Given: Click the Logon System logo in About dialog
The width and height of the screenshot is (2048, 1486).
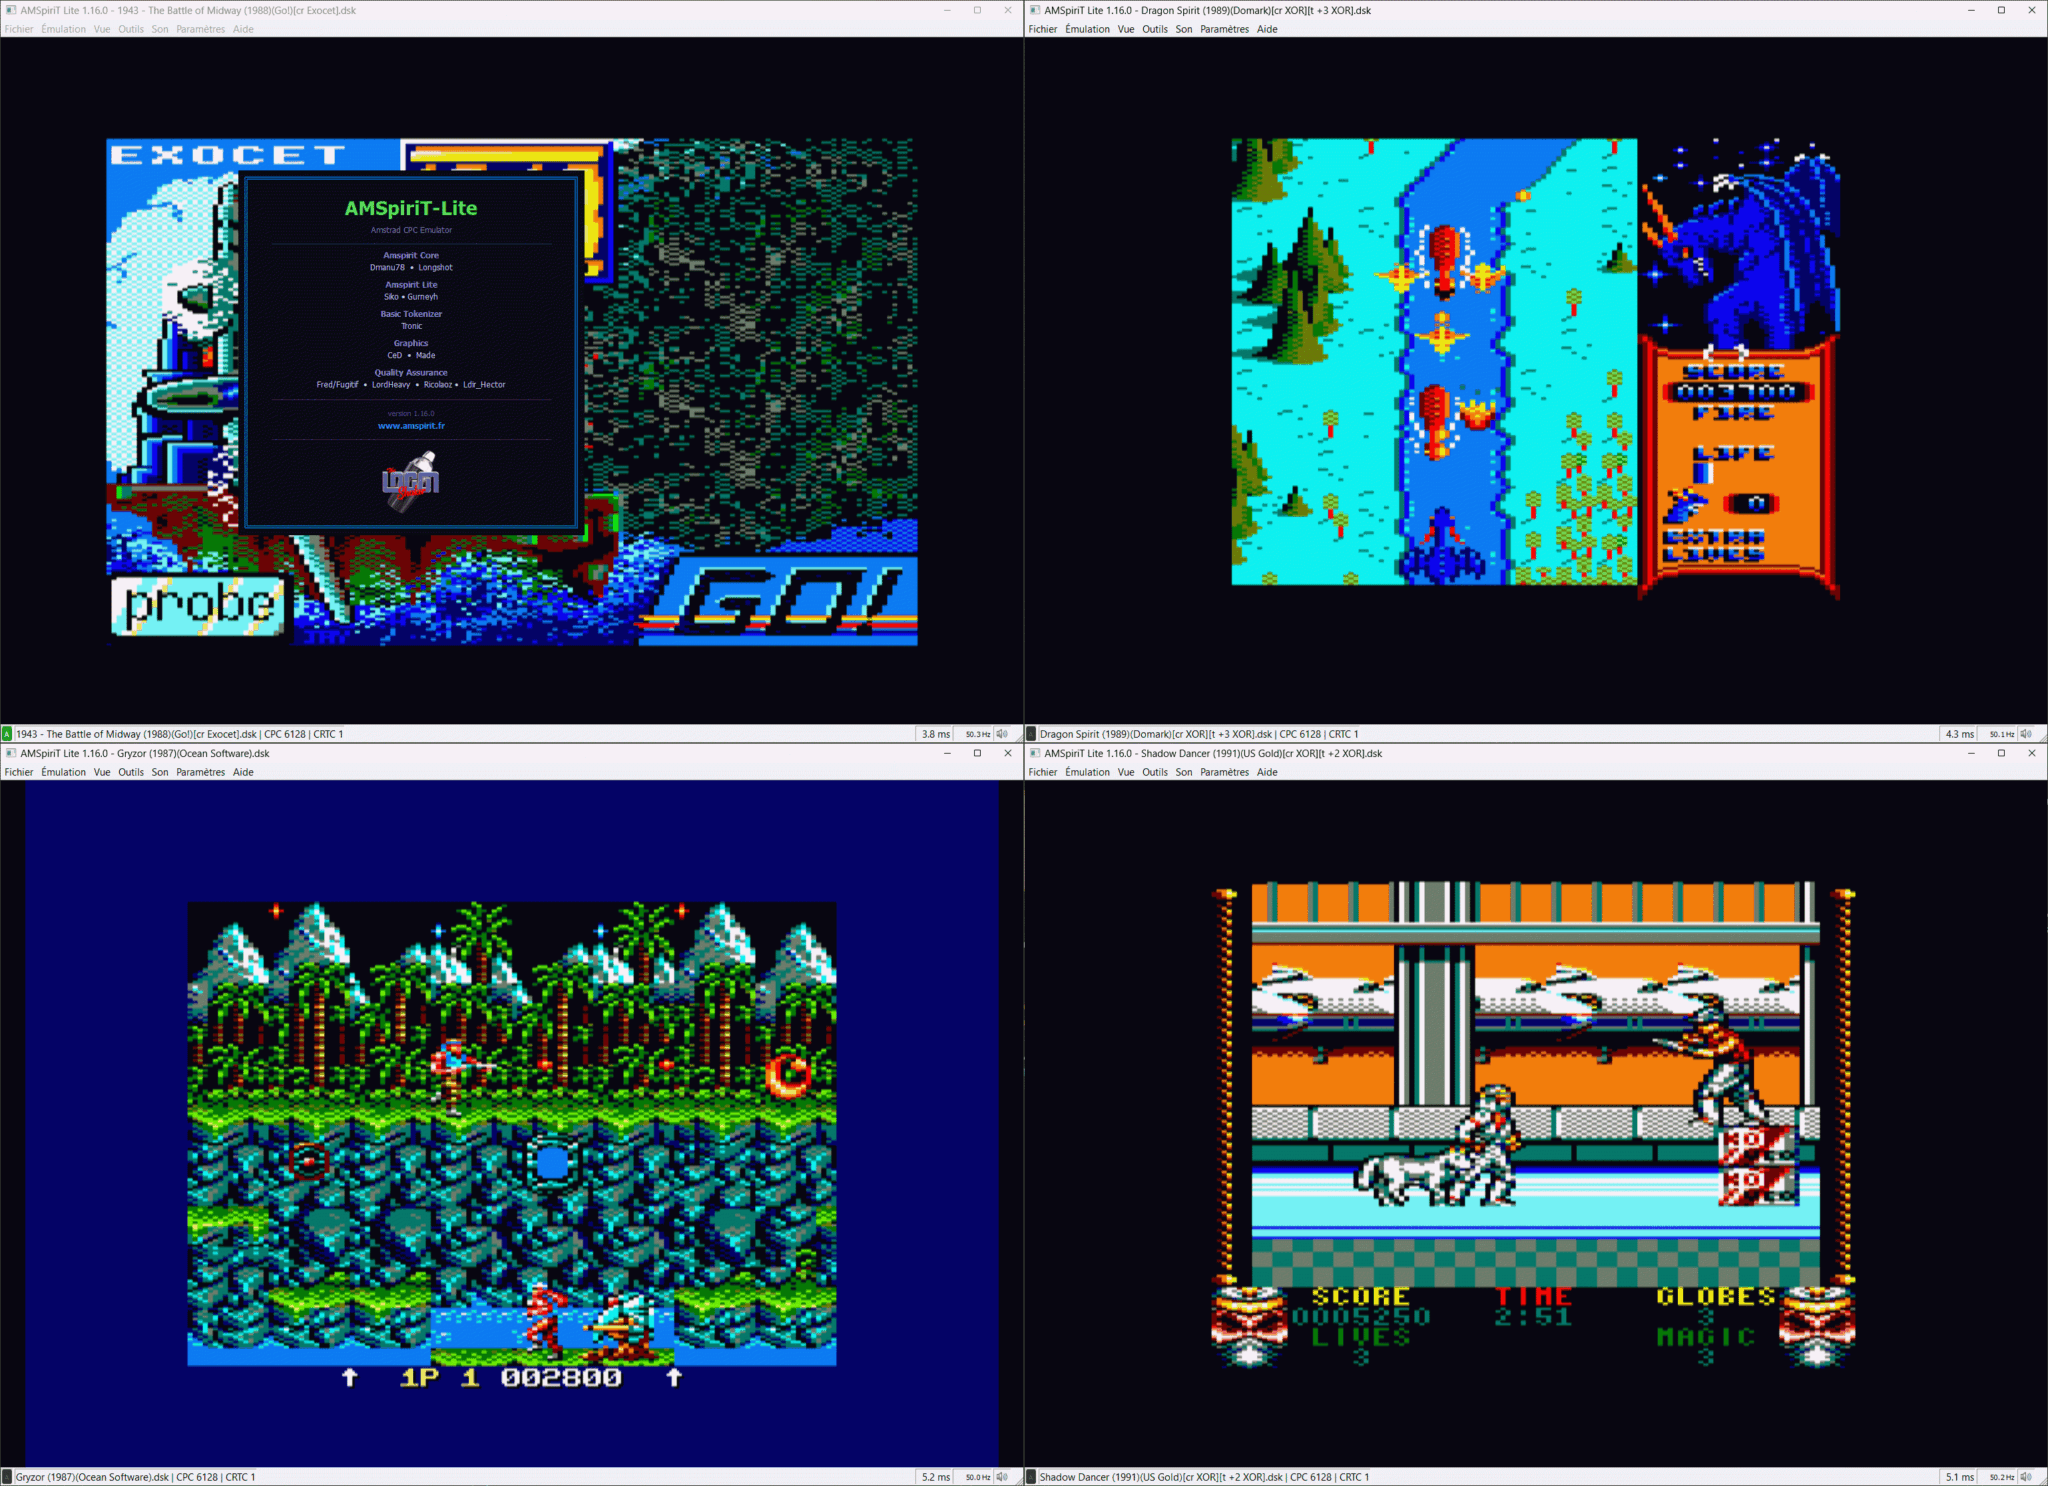Looking at the screenshot, I should [411, 481].
